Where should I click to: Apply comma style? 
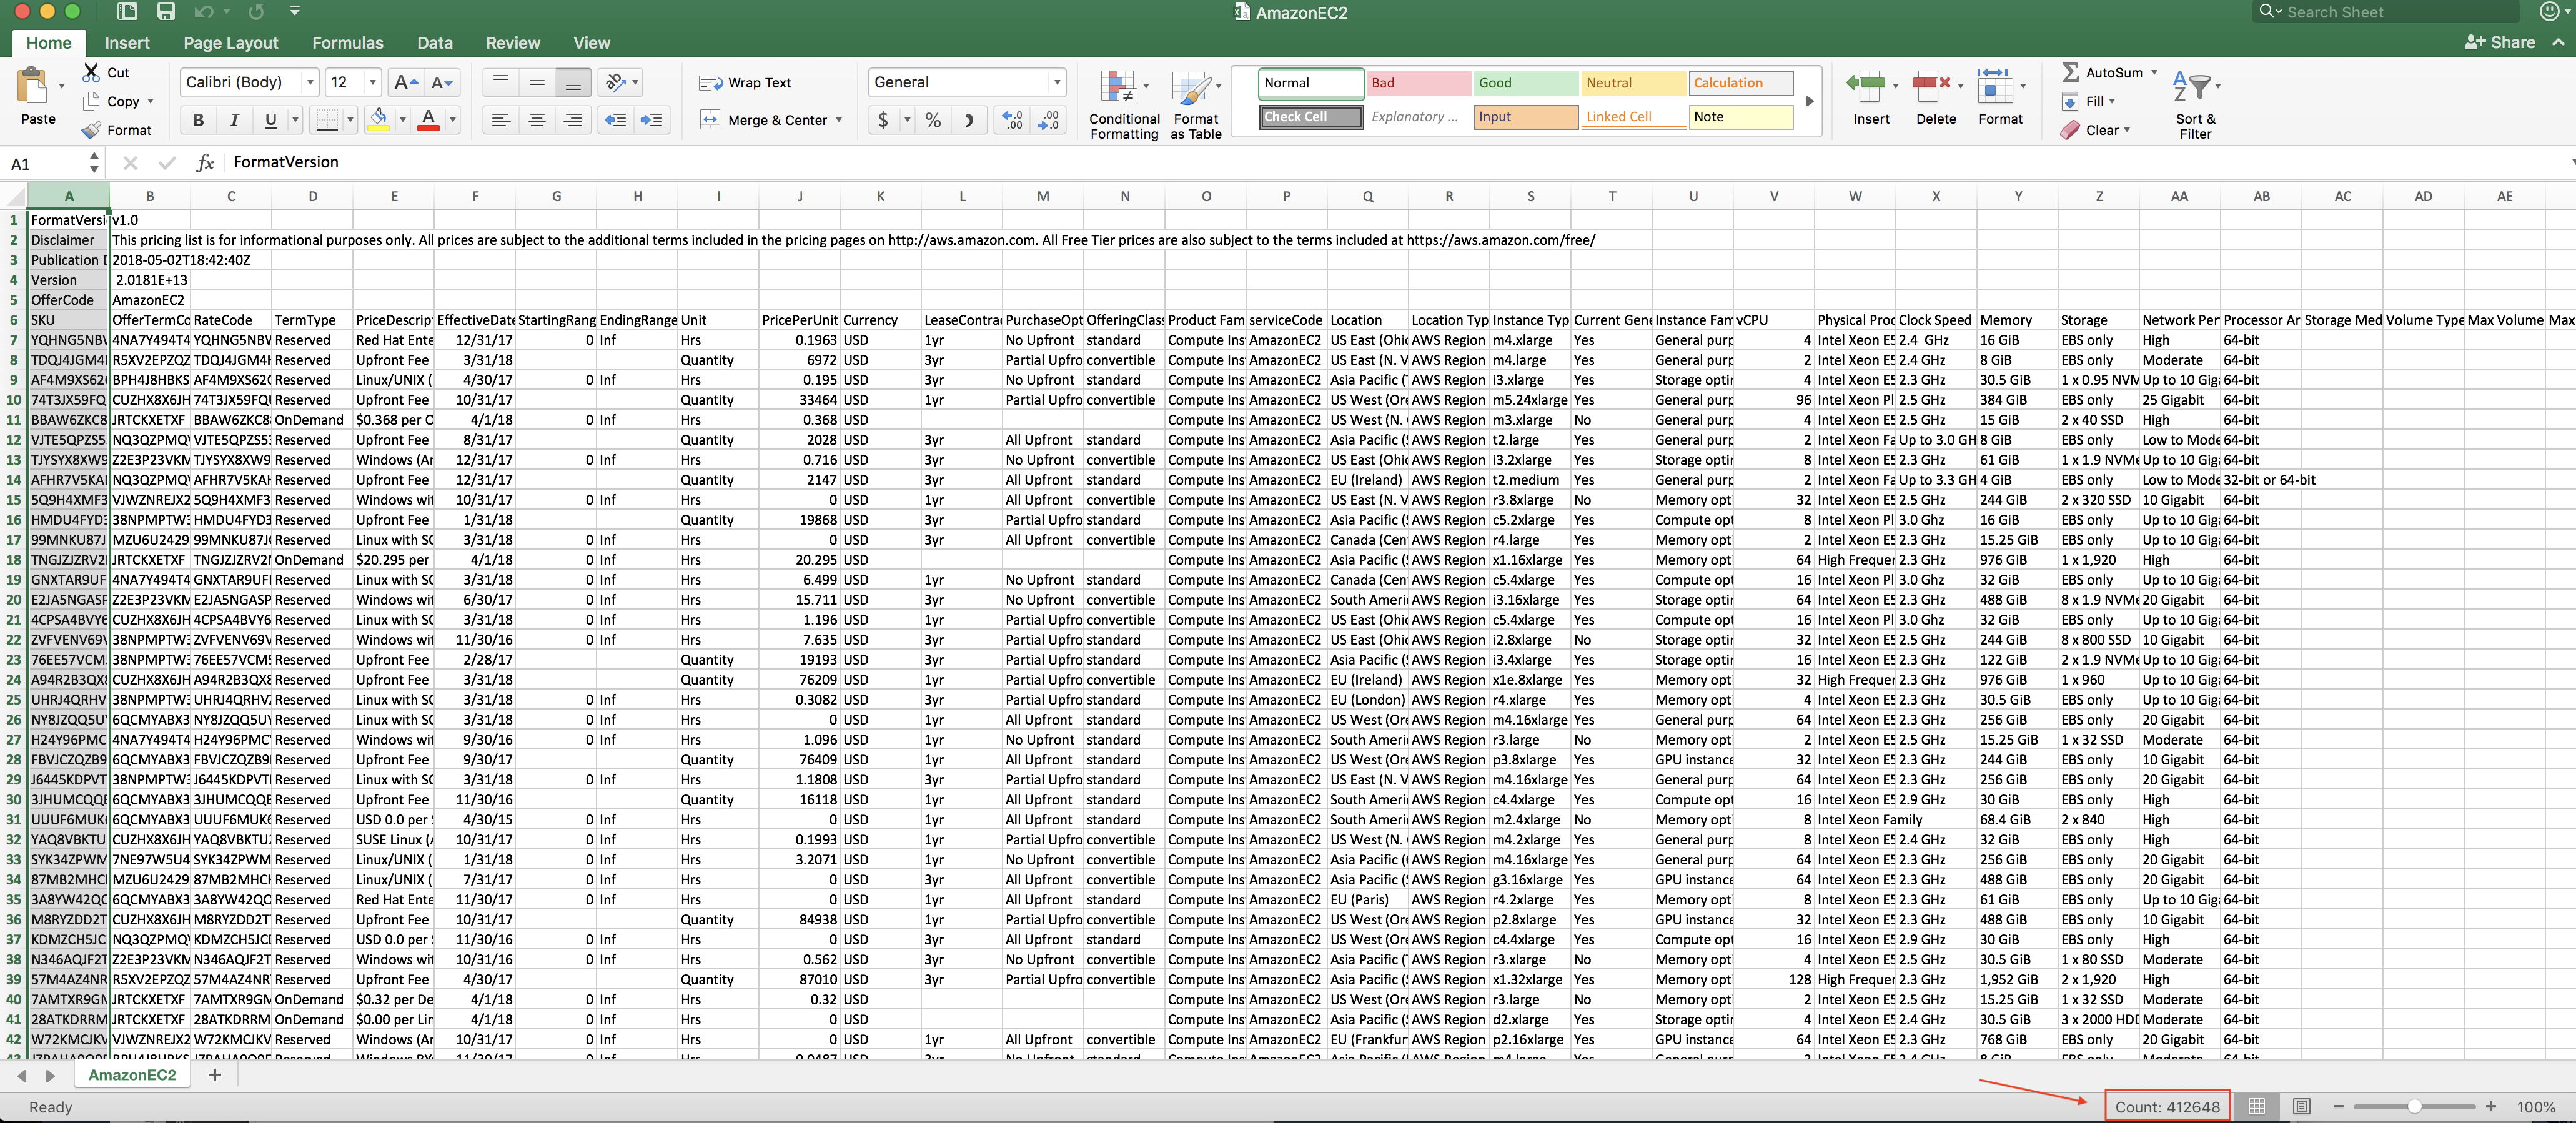968,120
